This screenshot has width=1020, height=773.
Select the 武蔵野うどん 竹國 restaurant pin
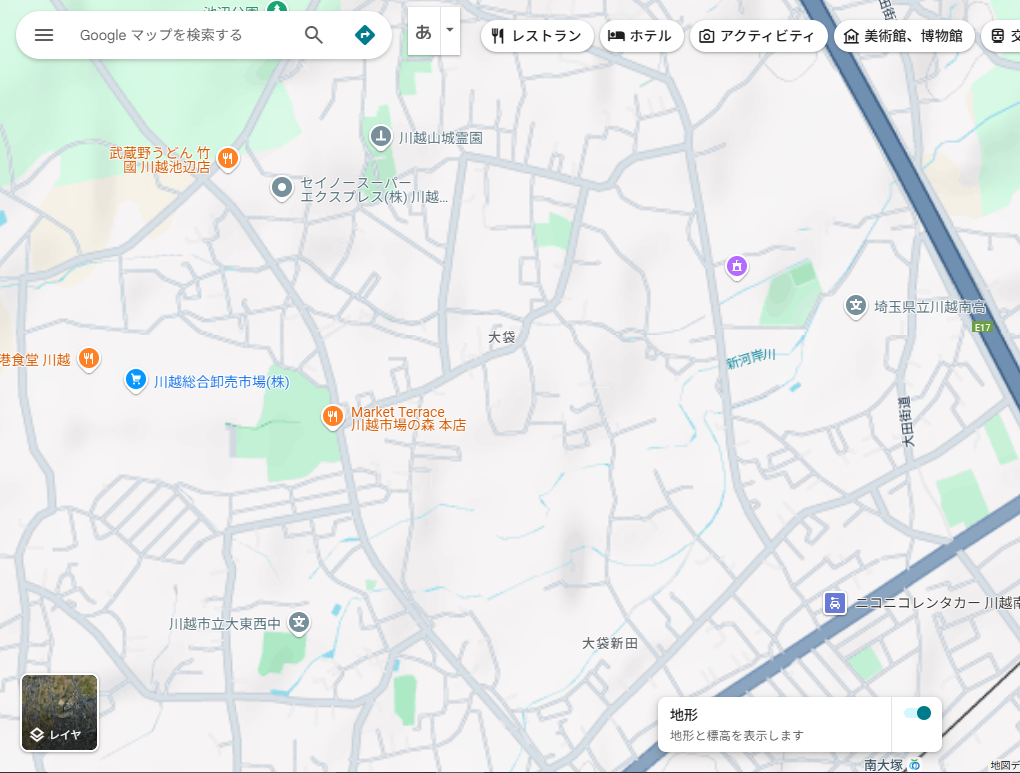[x=227, y=158]
